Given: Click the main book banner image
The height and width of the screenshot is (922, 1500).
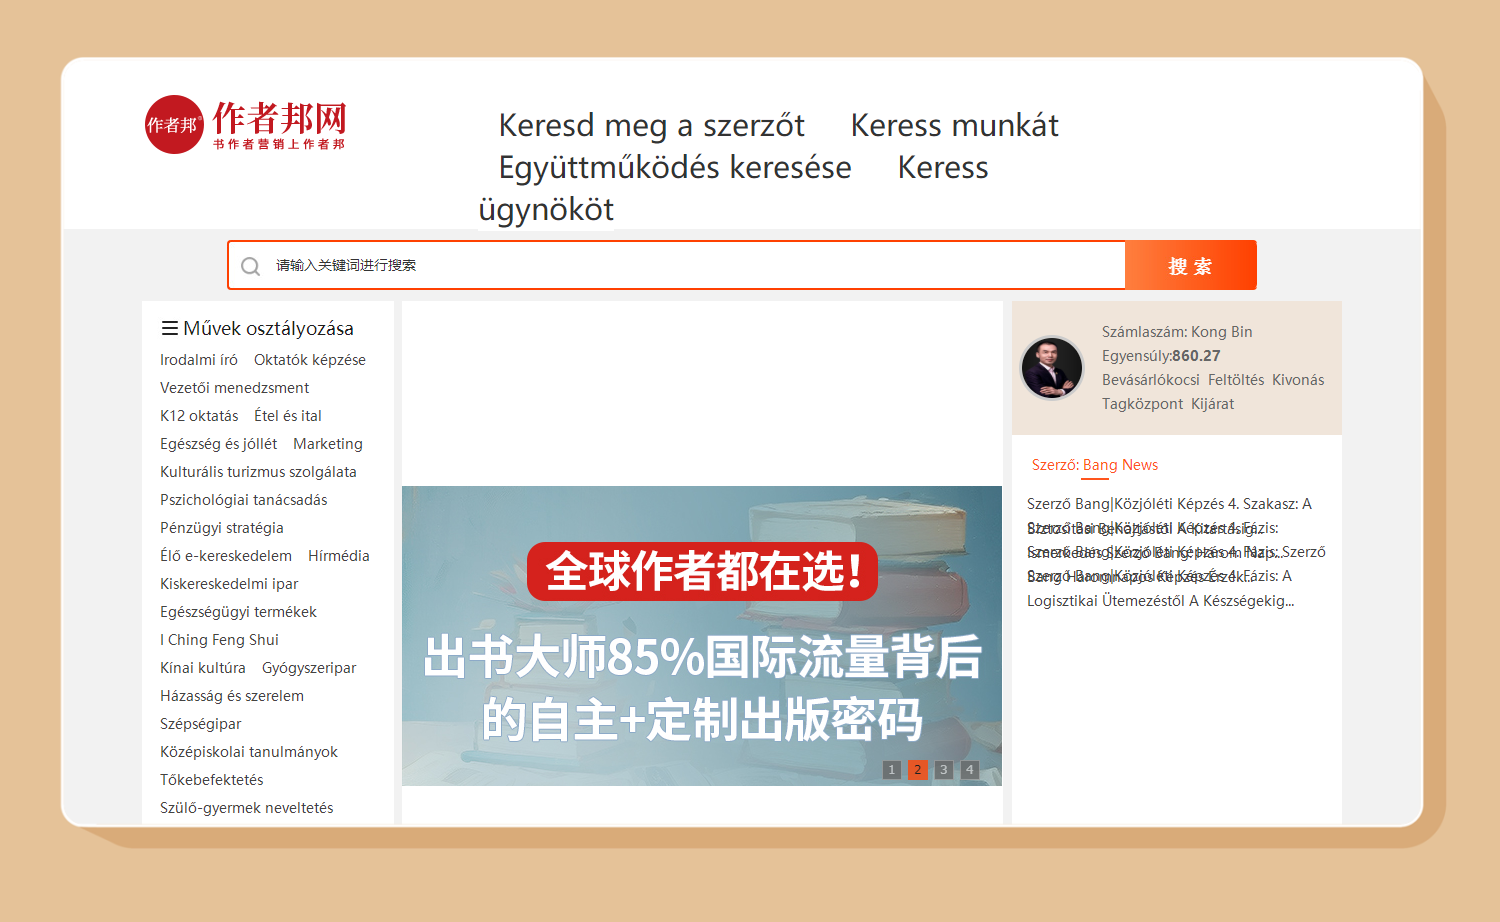Looking at the screenshot, I should (701, 635).
